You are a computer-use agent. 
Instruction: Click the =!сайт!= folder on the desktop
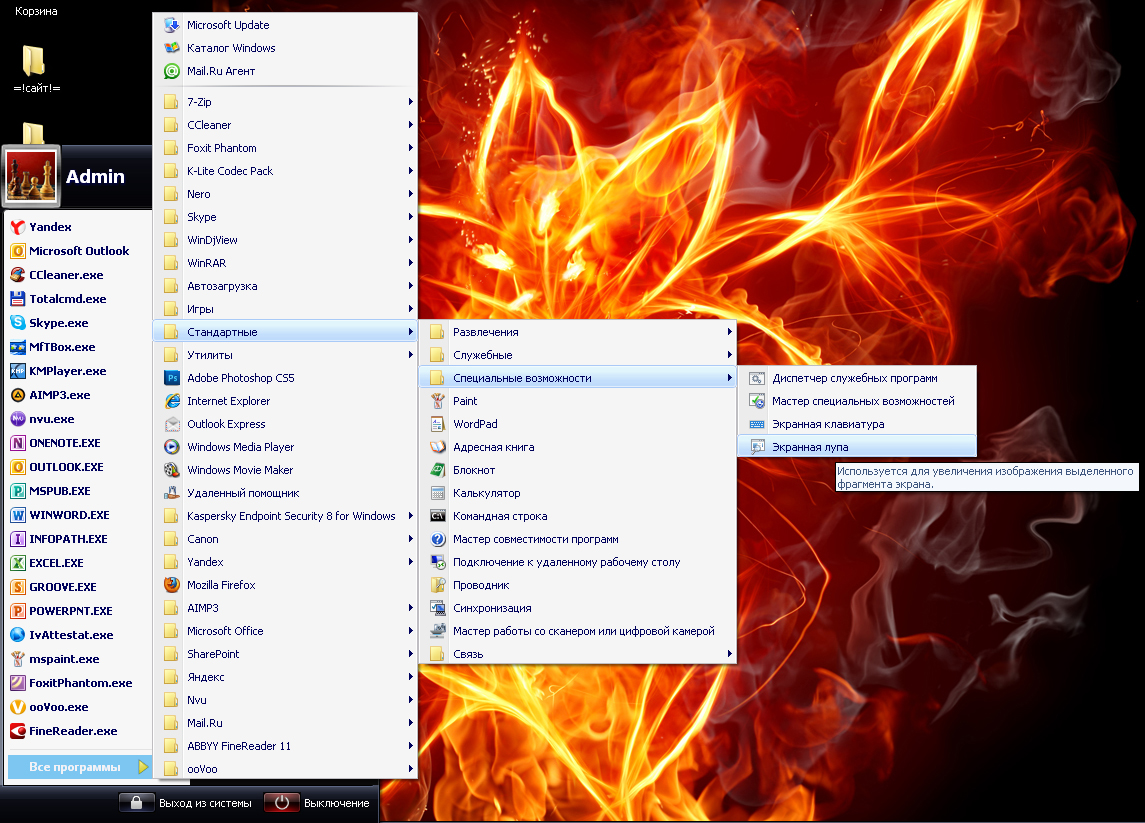point(34,70)
